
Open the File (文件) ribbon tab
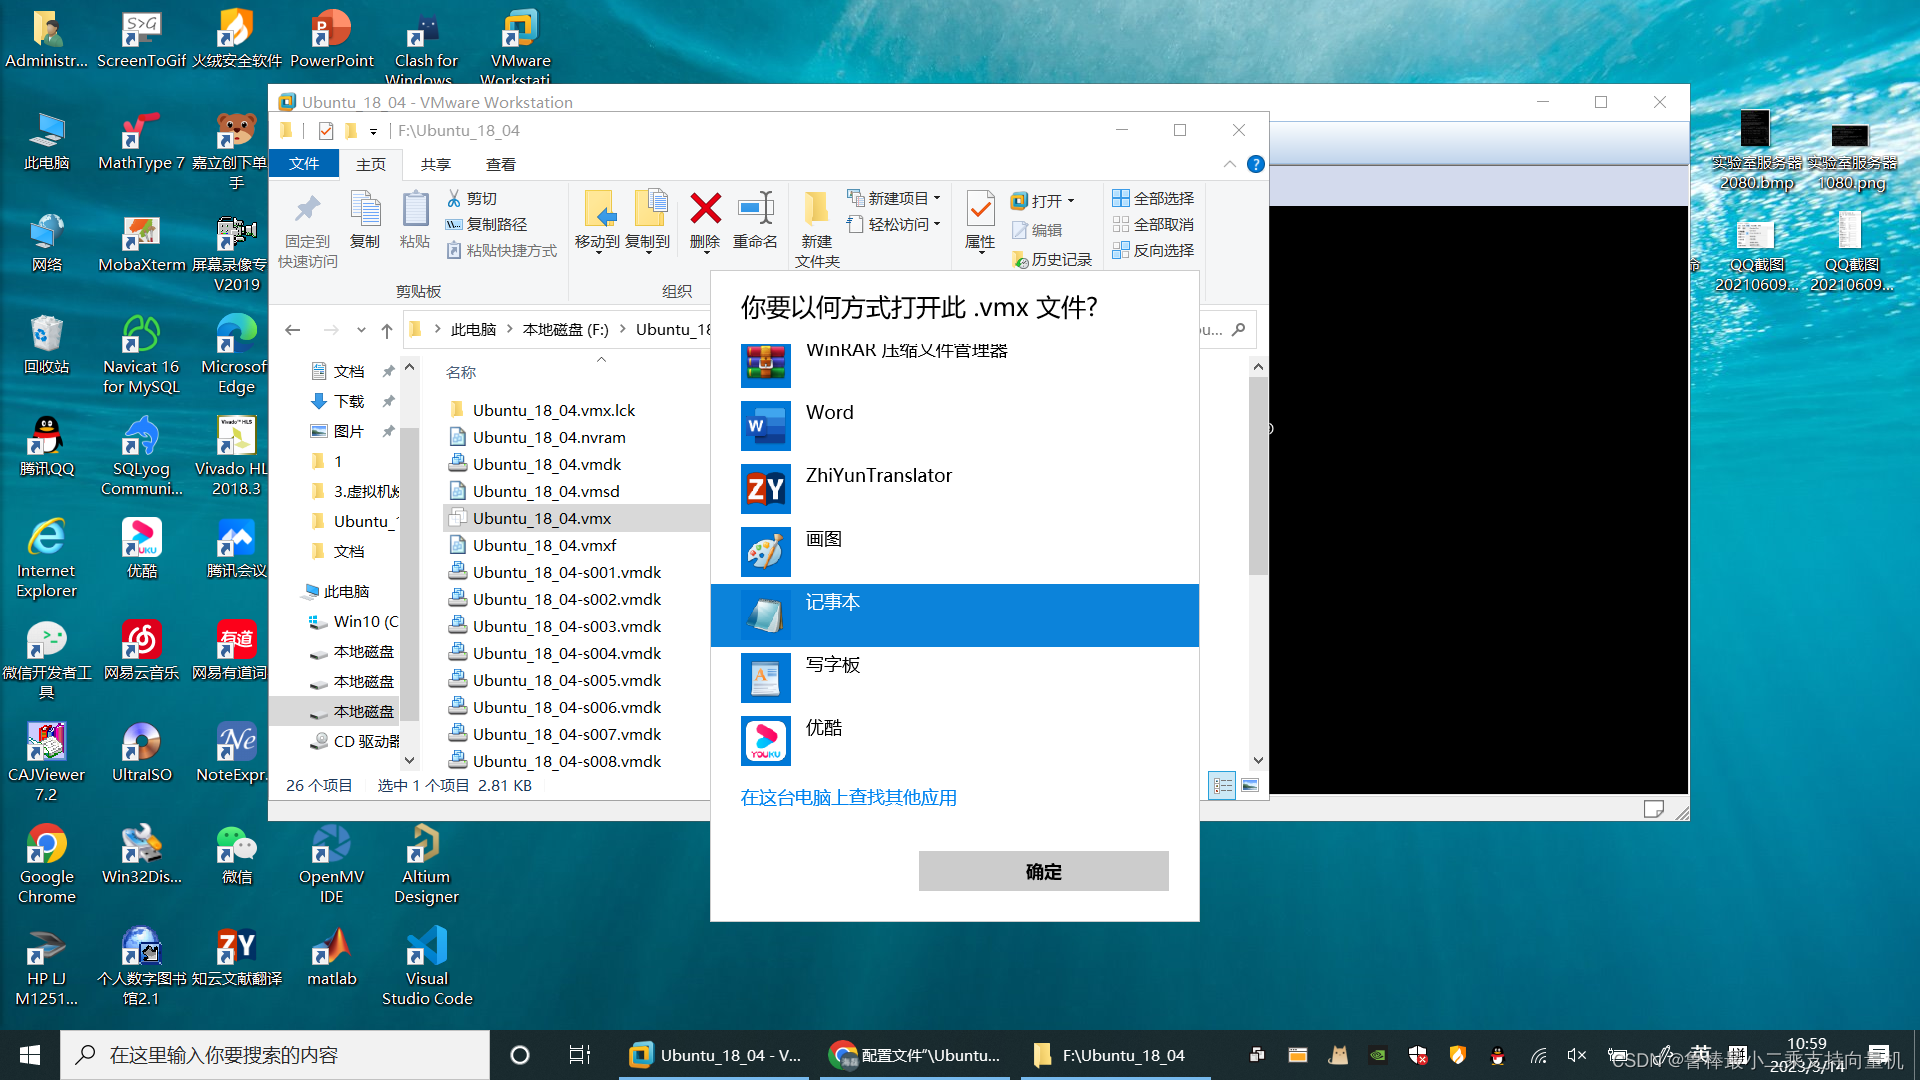pyautogui.click(x=304, y=164)
